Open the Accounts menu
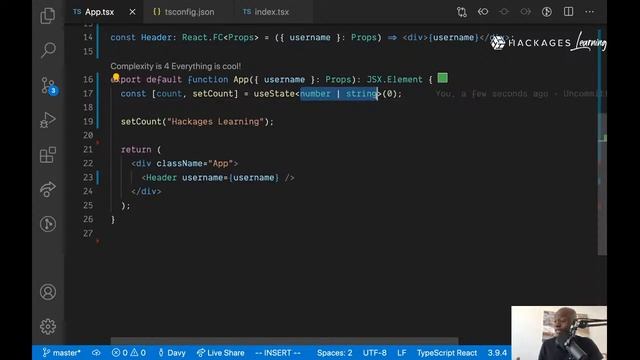Image resolution: width=640 pixels, height=360 pixels. click(48, 292)
